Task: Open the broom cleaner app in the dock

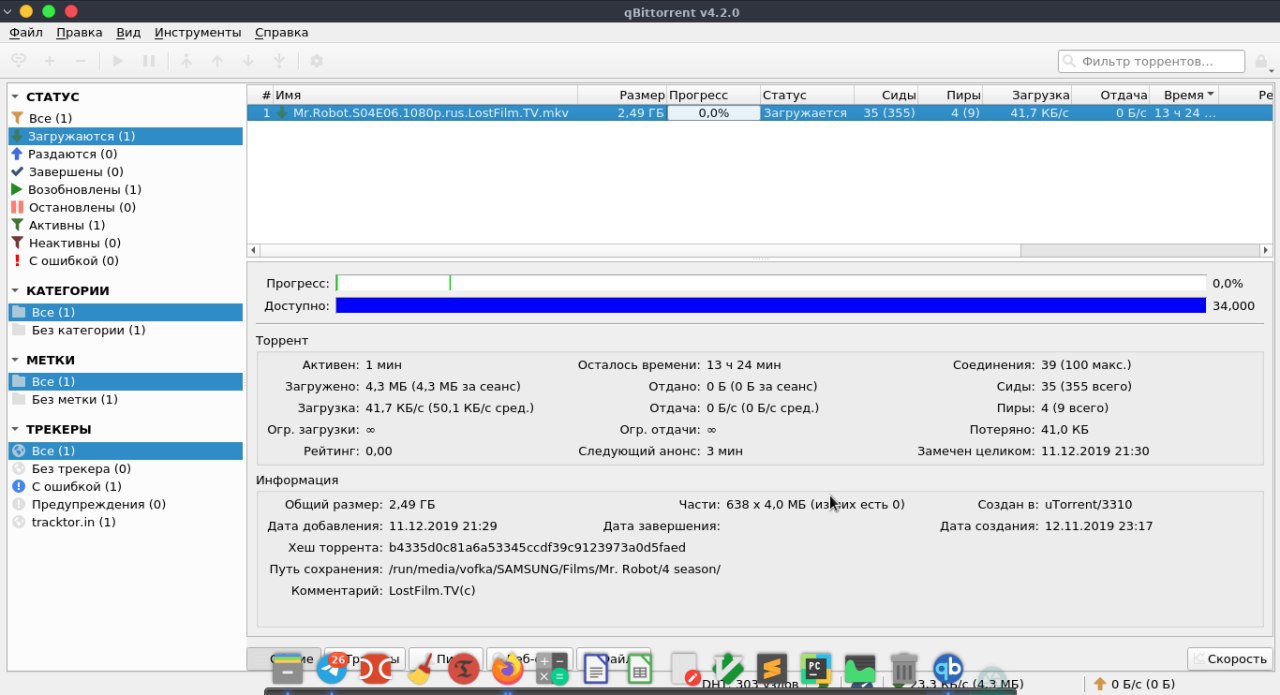Action: pos(419,668)
